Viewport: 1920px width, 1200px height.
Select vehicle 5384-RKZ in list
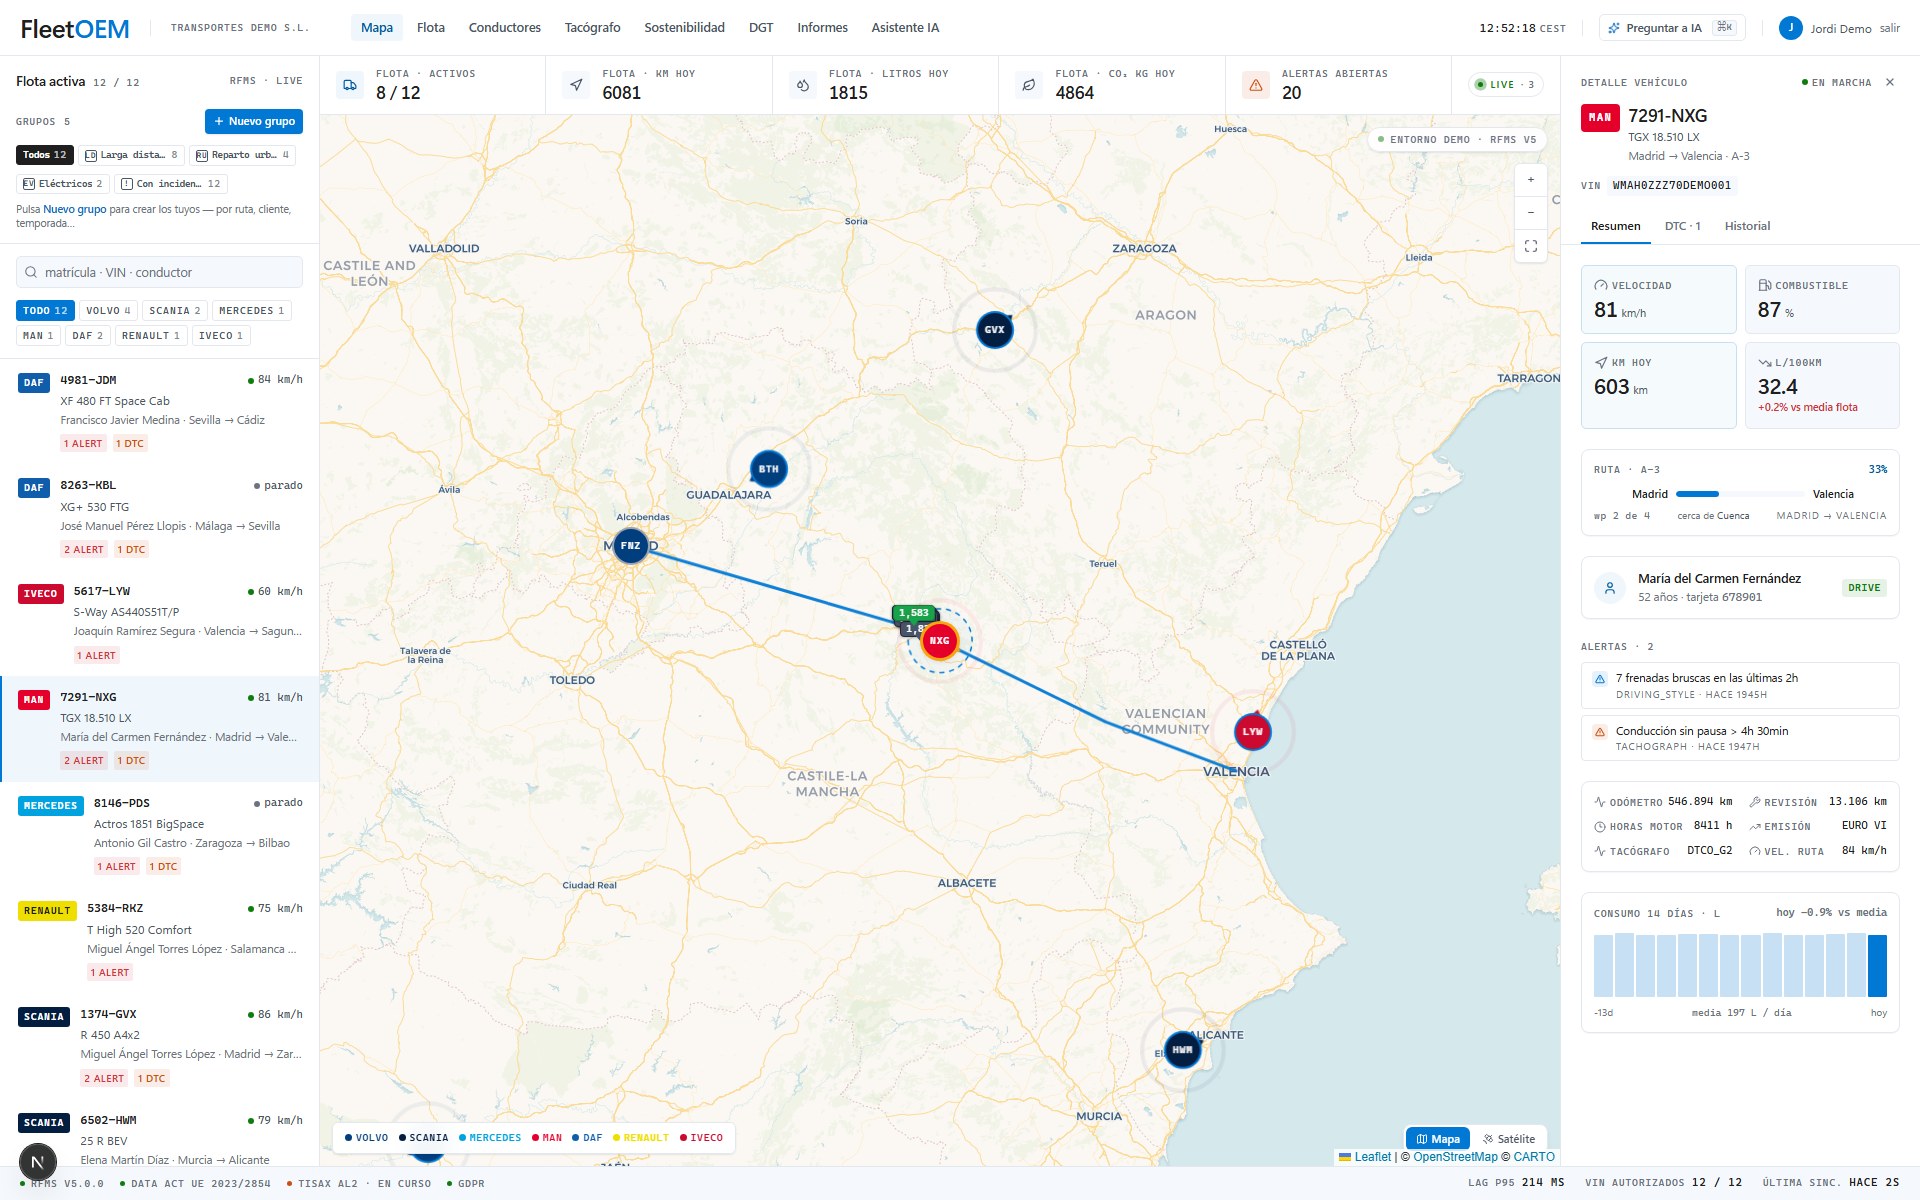point(160,941)
